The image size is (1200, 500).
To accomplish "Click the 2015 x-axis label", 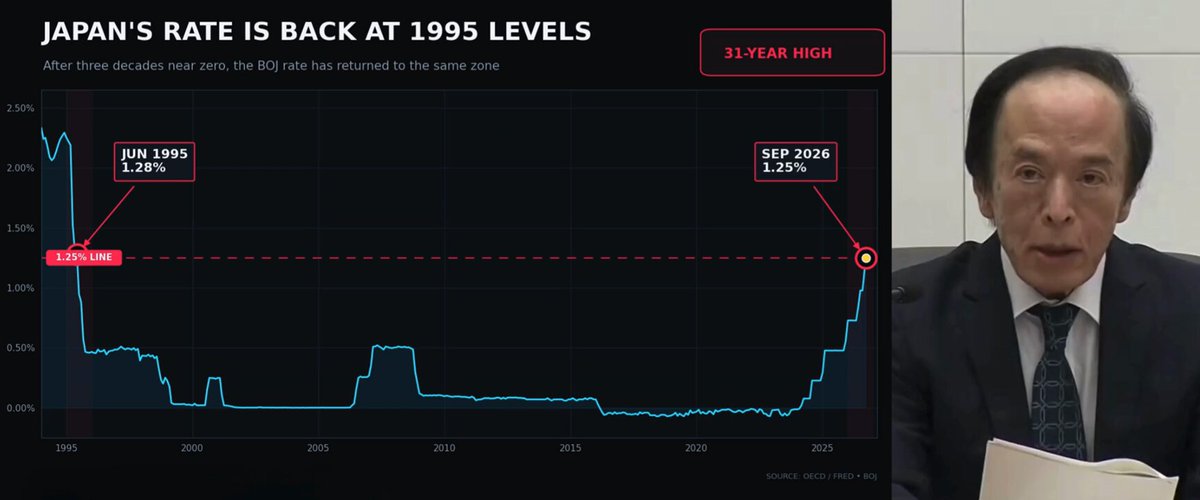I will click(571, 447).
